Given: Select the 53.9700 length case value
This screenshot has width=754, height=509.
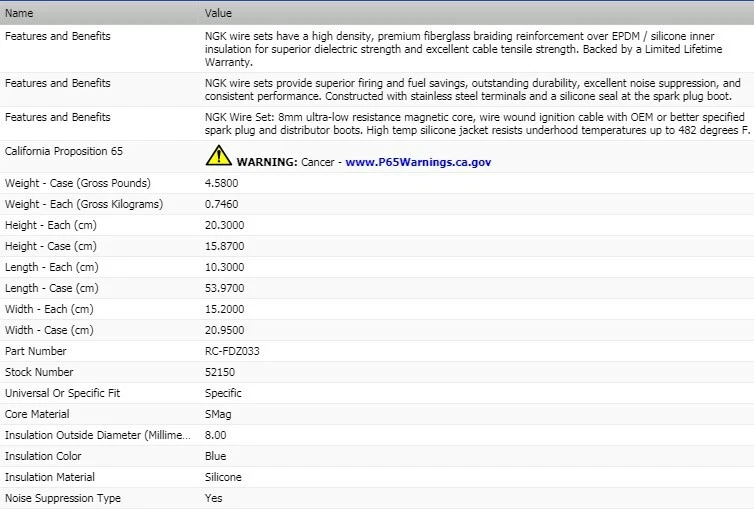Looking at the screenshot, I should point(225,288).
